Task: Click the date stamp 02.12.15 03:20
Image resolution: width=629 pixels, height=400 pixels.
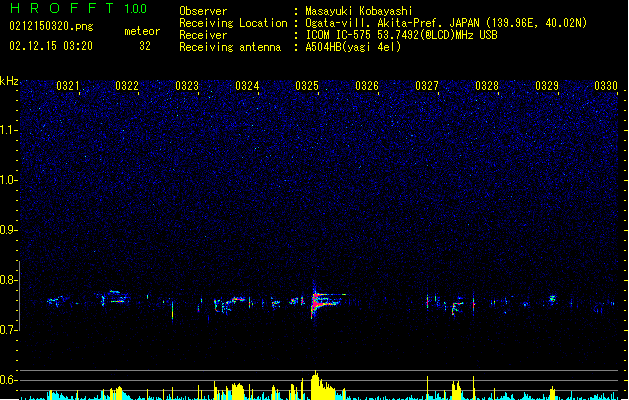Action: [x=51, y=46]
